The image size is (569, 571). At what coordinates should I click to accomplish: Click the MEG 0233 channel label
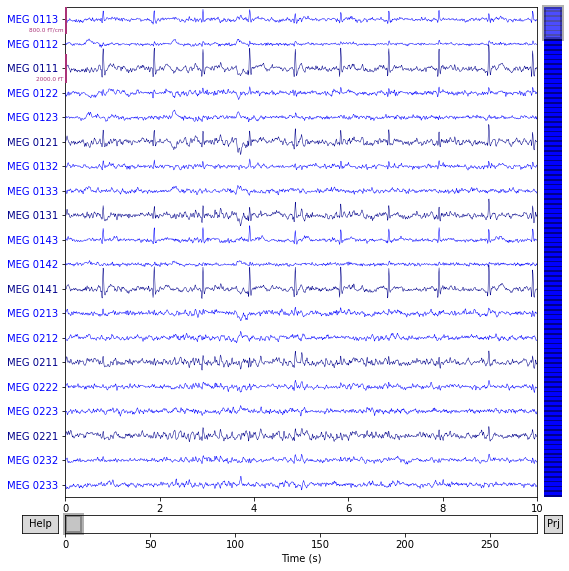pyautogui.click(x=32, y=485)
